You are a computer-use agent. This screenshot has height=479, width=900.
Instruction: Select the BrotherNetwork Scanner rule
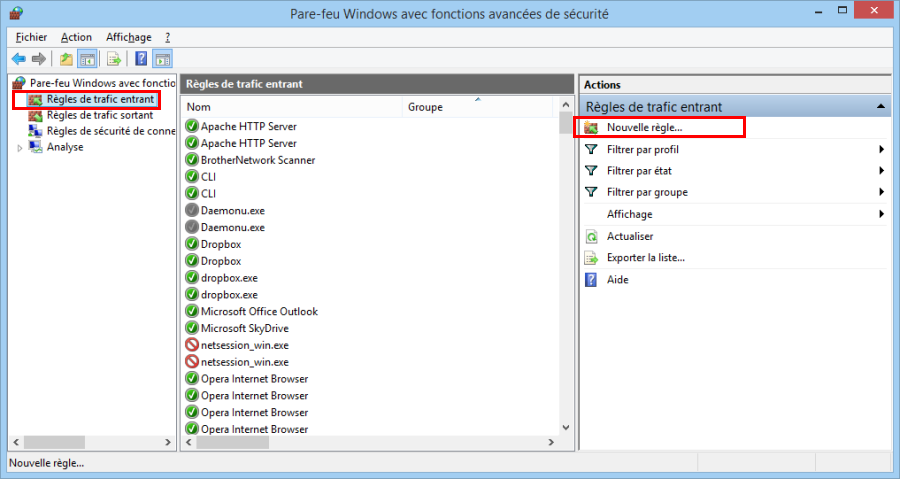pos(258,160)
